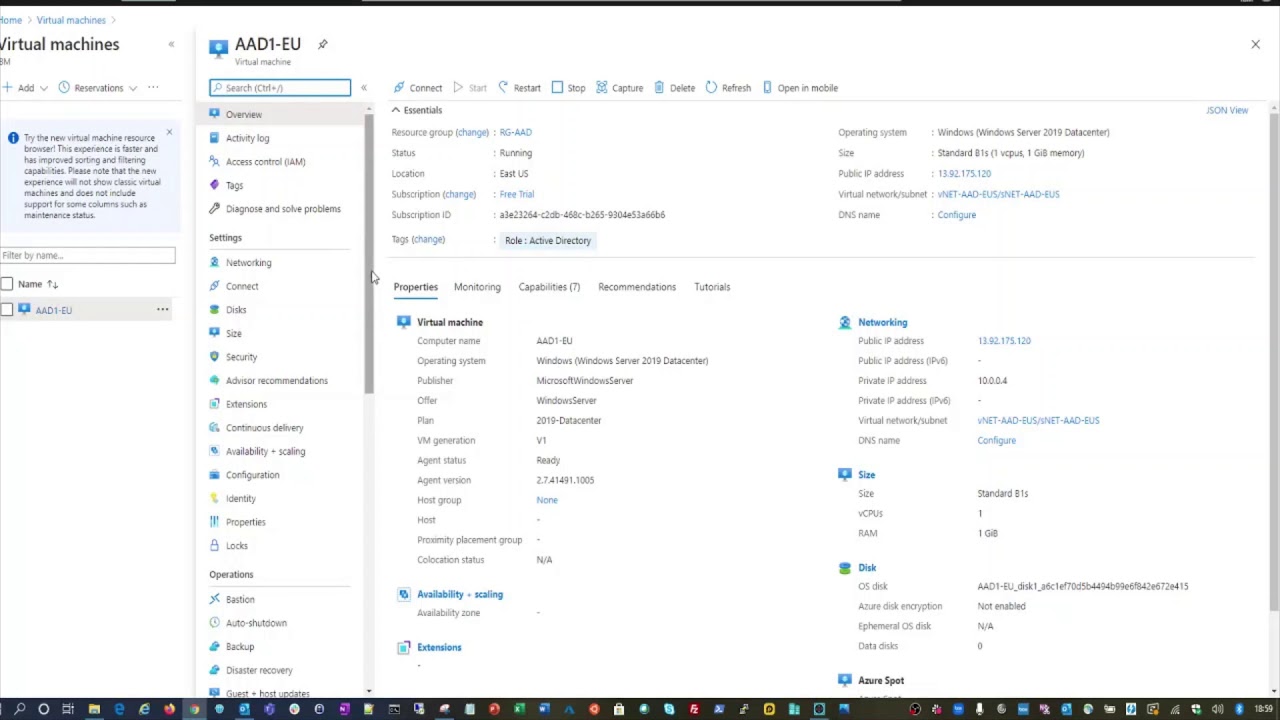The image size is (1280, 720).
Task: Go to Virtual machines breadcrumb
Action: 71,20
